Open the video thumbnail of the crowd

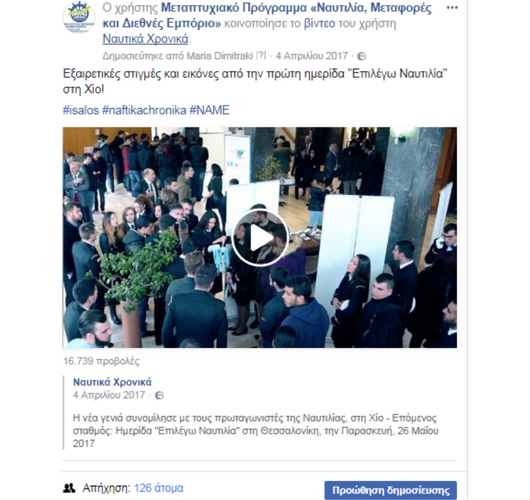pos(260,238)
